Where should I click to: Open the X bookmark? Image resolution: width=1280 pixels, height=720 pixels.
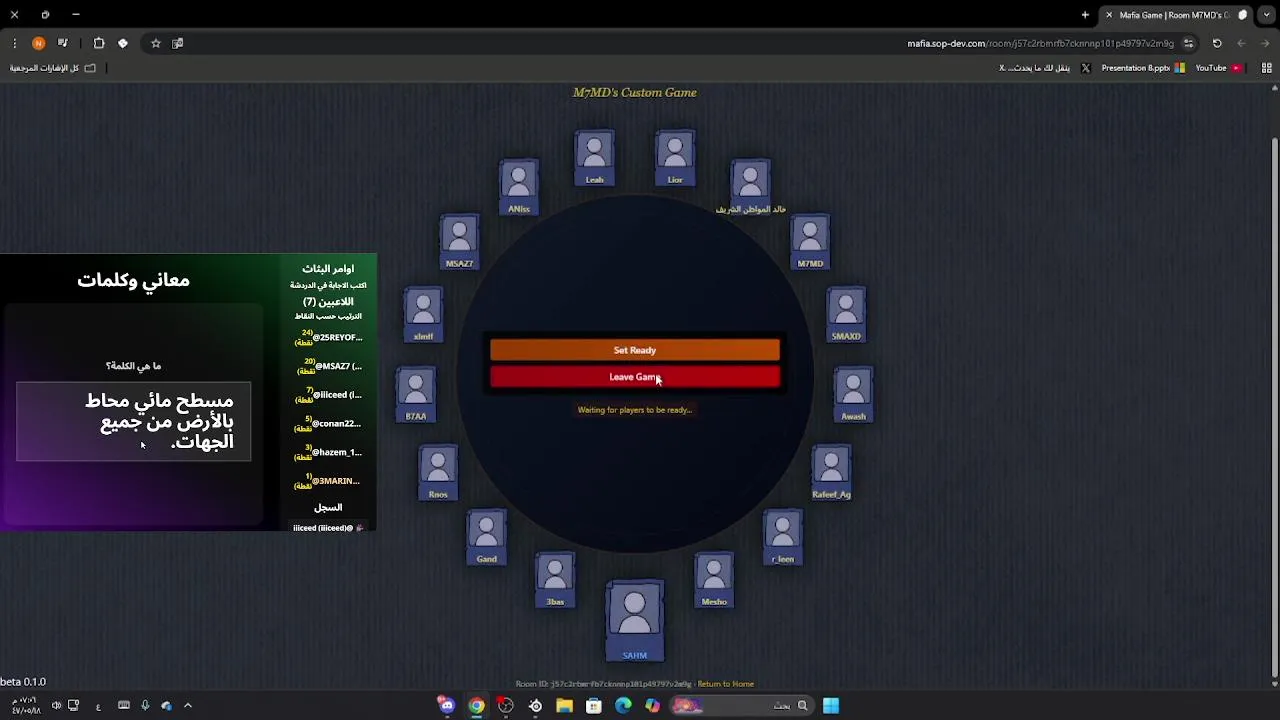(1045, 68)
